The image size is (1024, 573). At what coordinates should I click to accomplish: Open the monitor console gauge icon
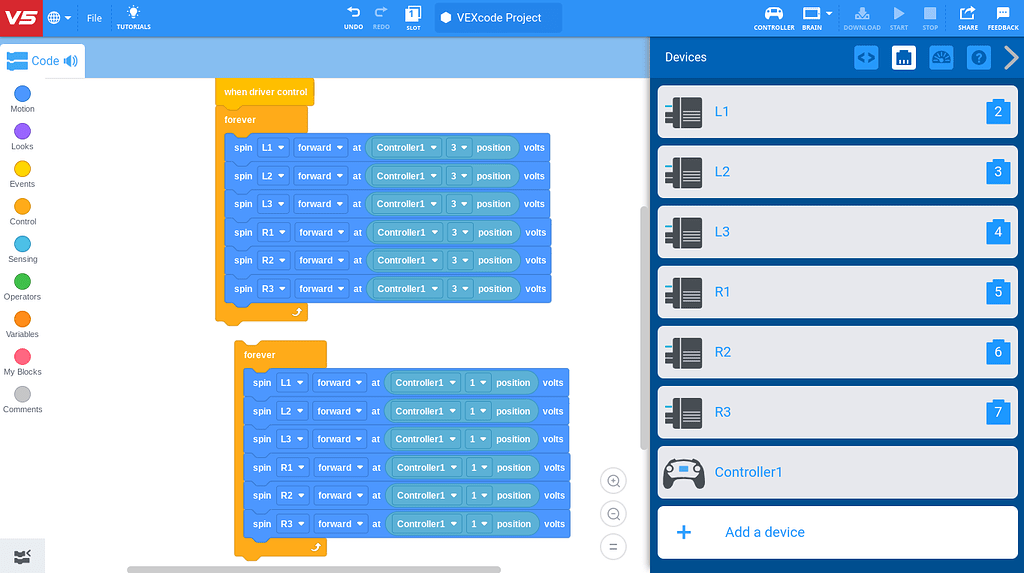pos(941,58)
